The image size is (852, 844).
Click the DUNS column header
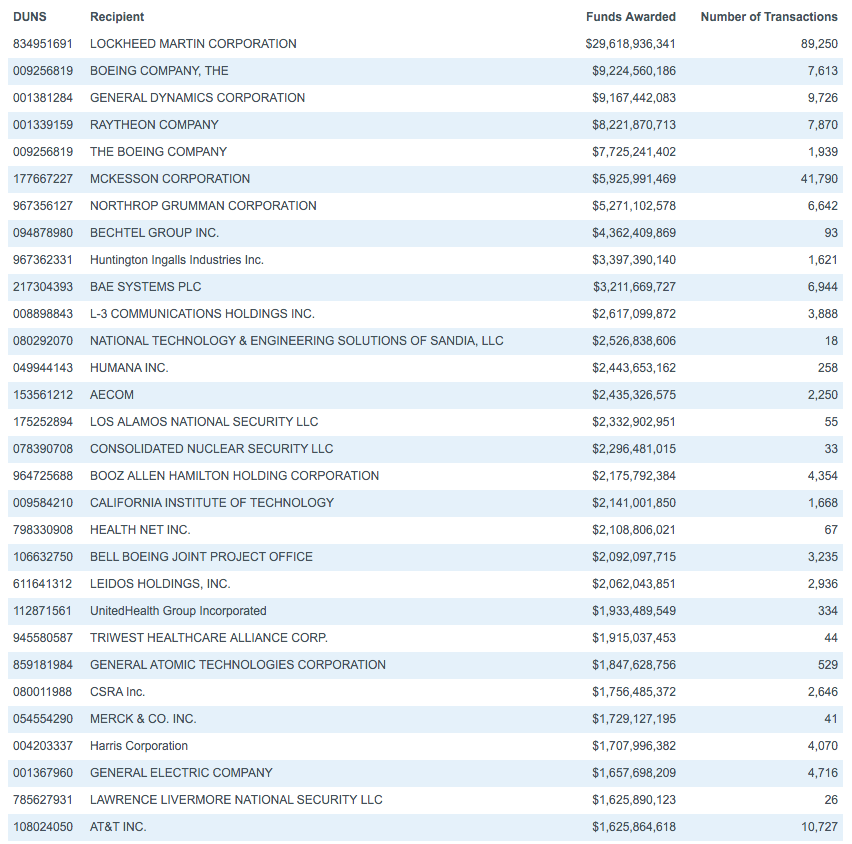click(29, 17)
